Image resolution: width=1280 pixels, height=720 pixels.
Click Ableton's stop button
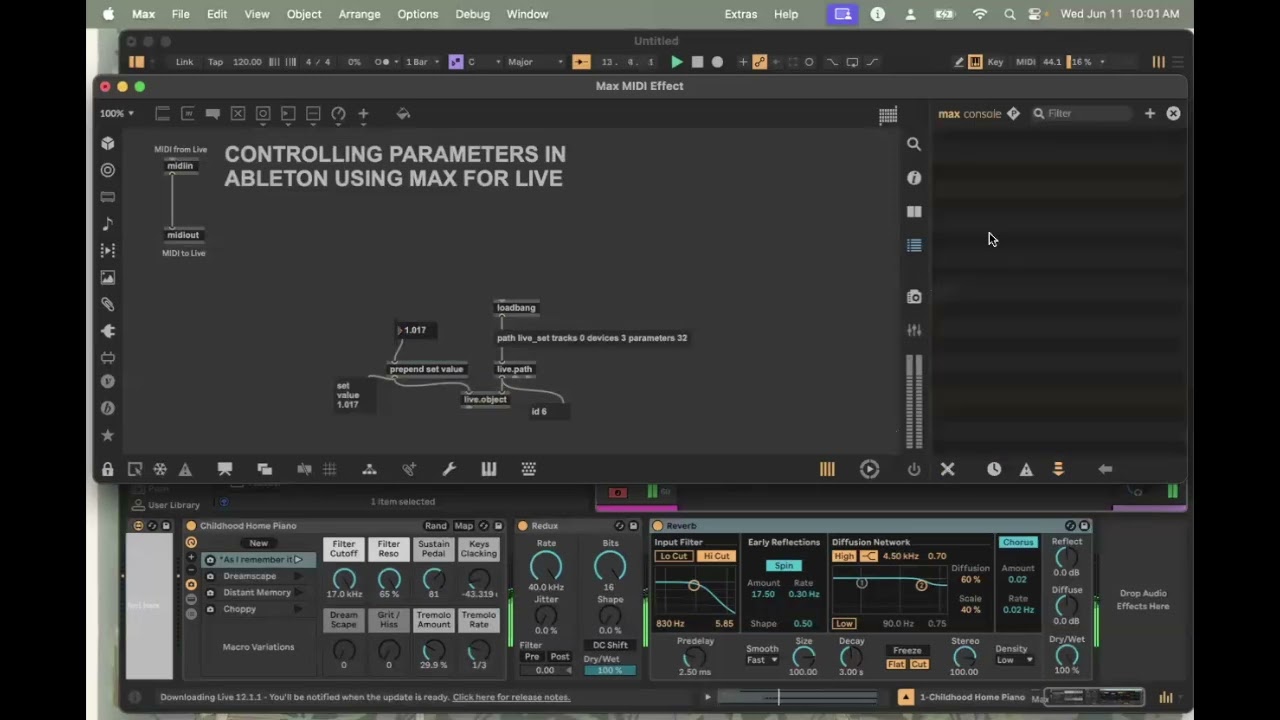pyautogui.click(x=697, y=62)
